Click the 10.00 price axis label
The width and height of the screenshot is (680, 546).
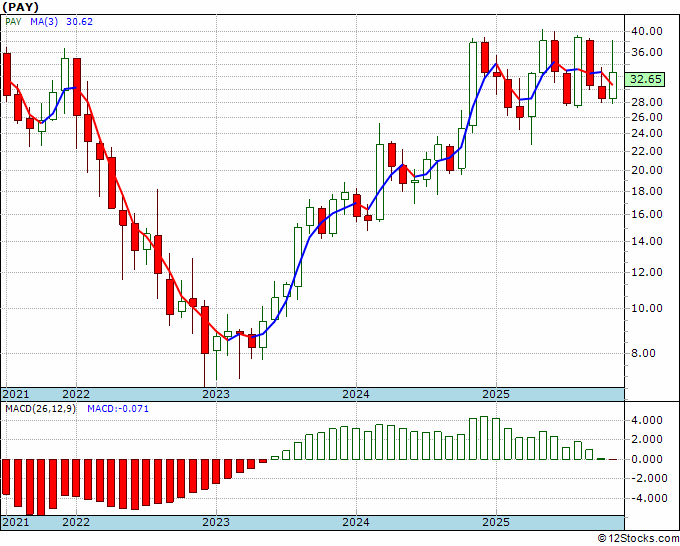pyautogui.click(x=646, y=308)
